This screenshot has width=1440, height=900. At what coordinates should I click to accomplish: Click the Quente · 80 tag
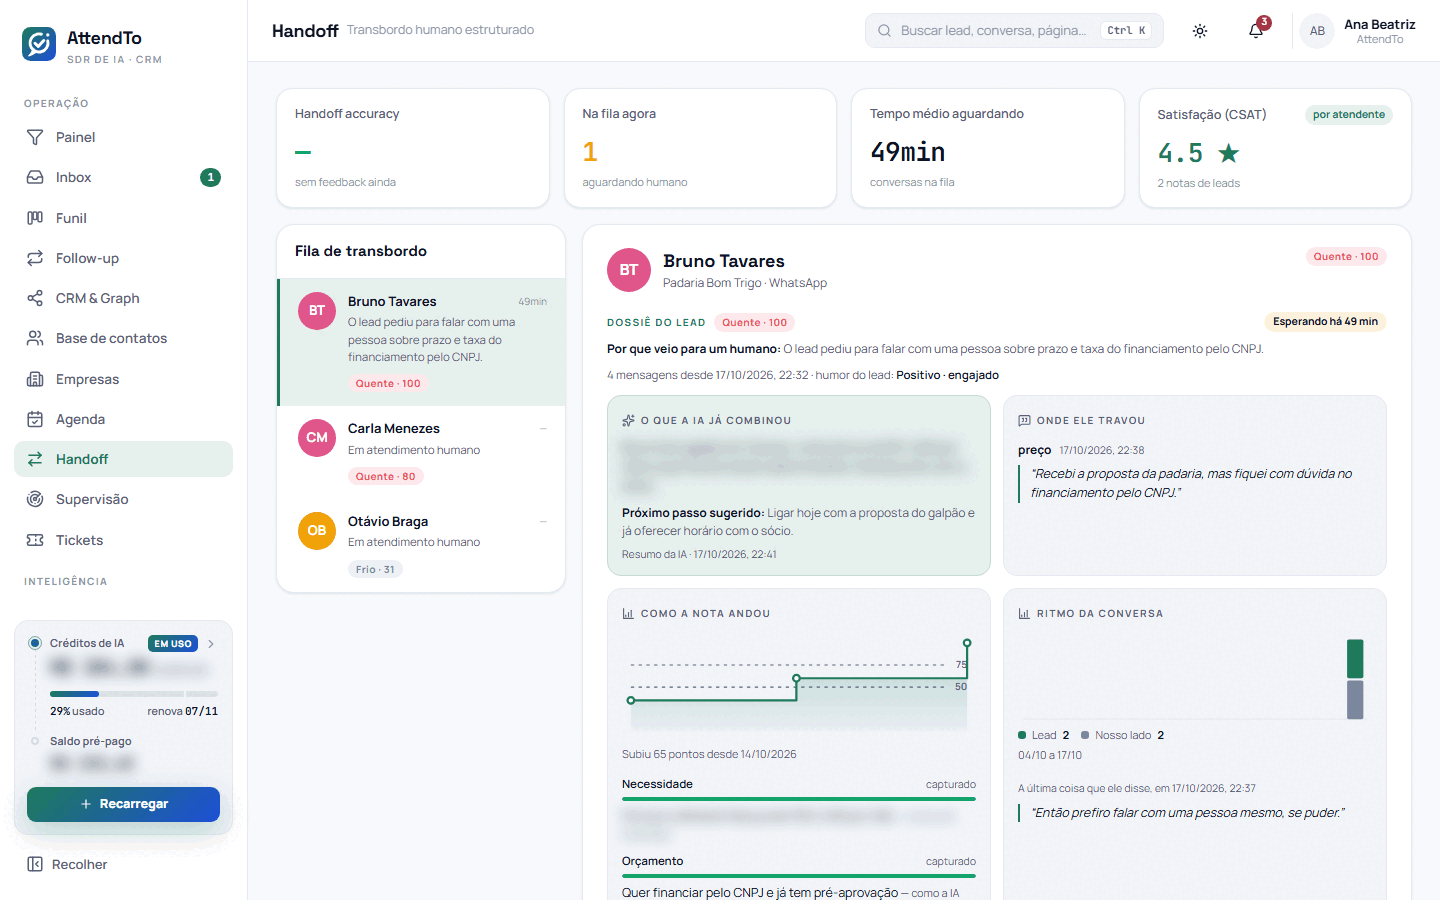[386, 476]
